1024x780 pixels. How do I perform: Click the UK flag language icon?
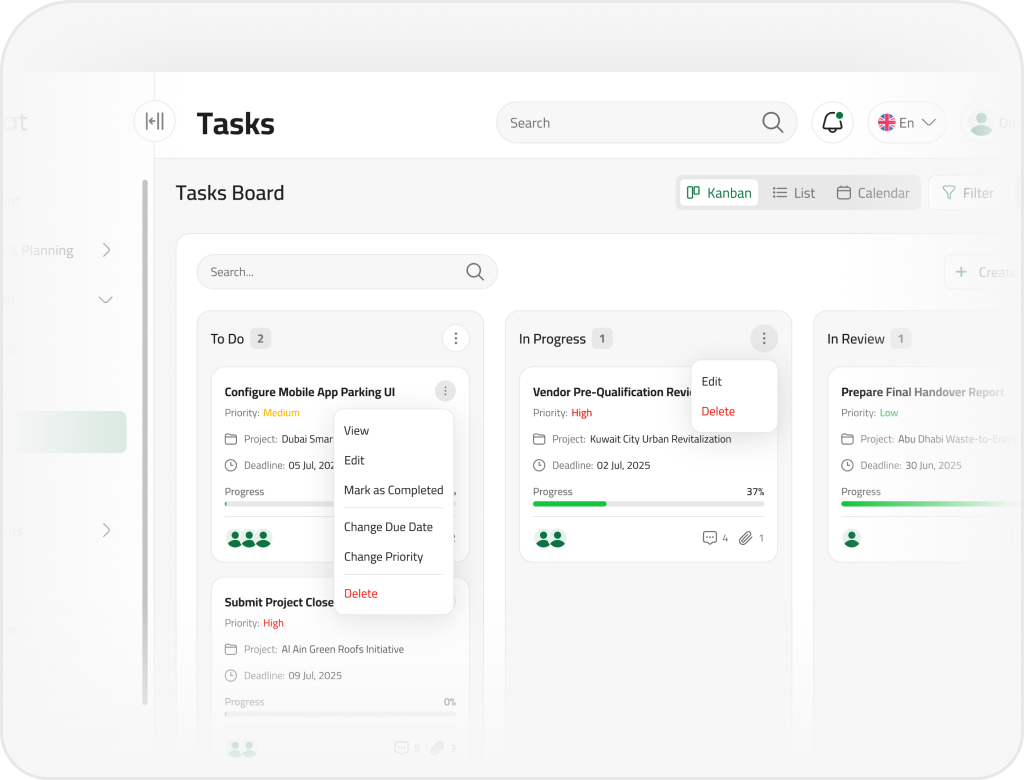887,122
